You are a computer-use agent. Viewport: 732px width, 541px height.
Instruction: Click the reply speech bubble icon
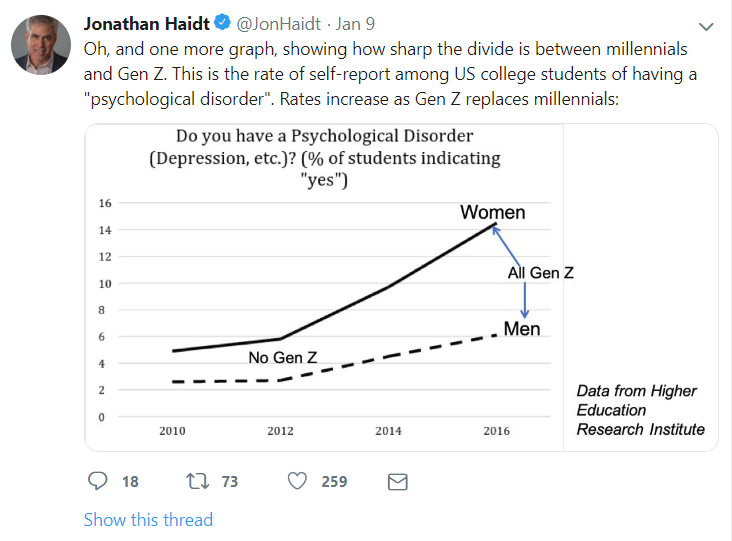[x=98, y=481]
